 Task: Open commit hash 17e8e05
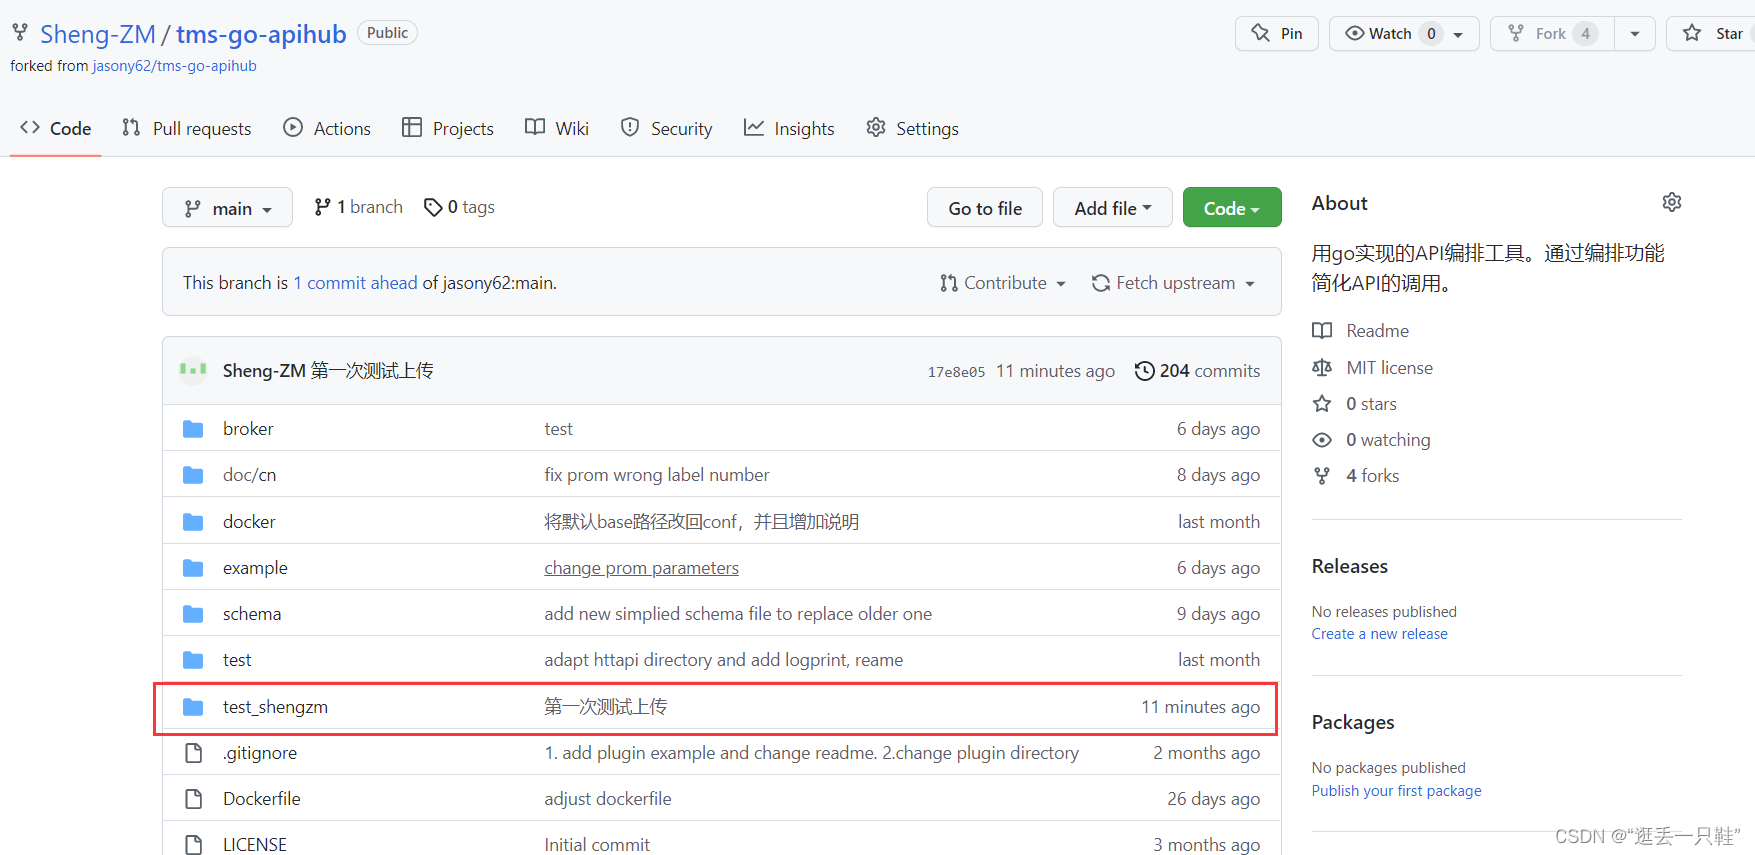[x=956, y=372]
